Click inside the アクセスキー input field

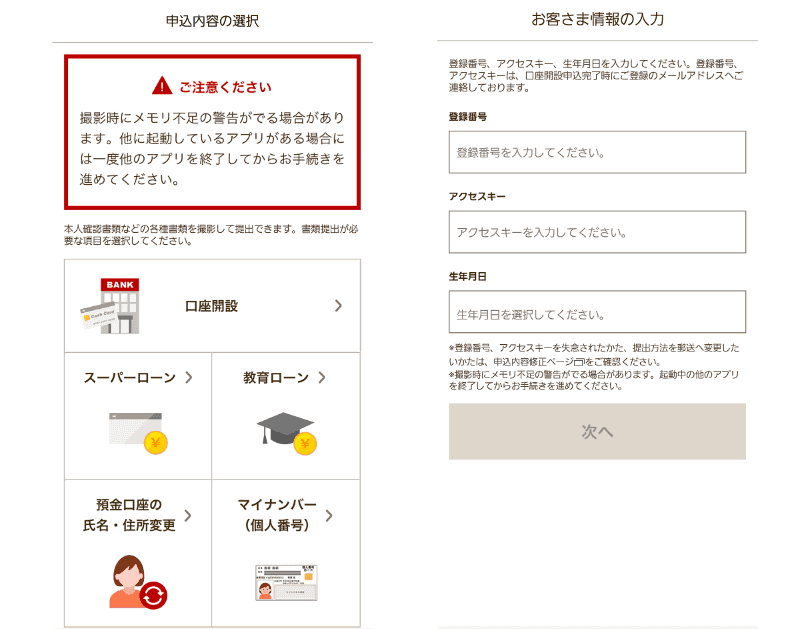pos(597,232)
